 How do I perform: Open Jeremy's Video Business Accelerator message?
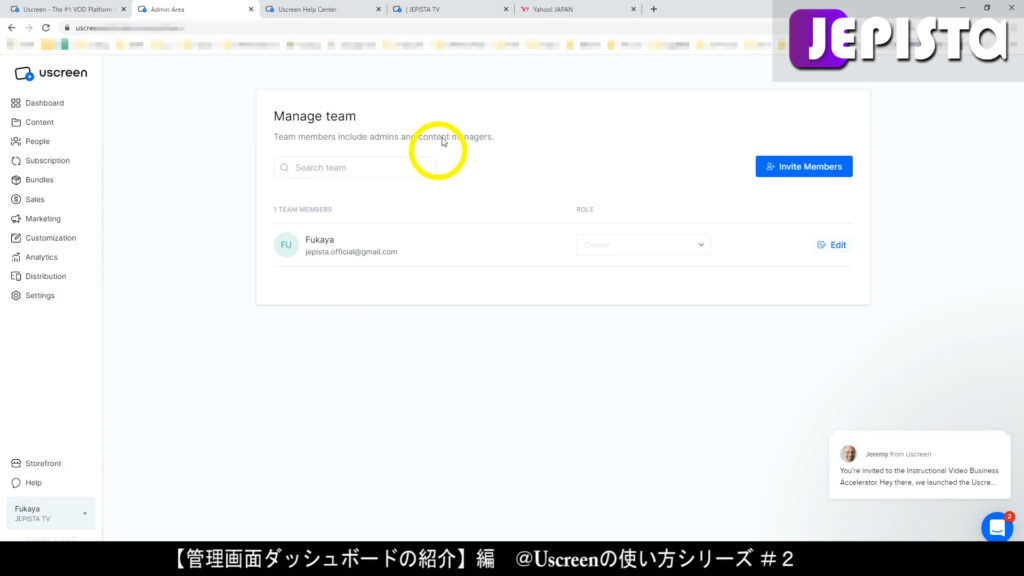click(x=920, y=465)
